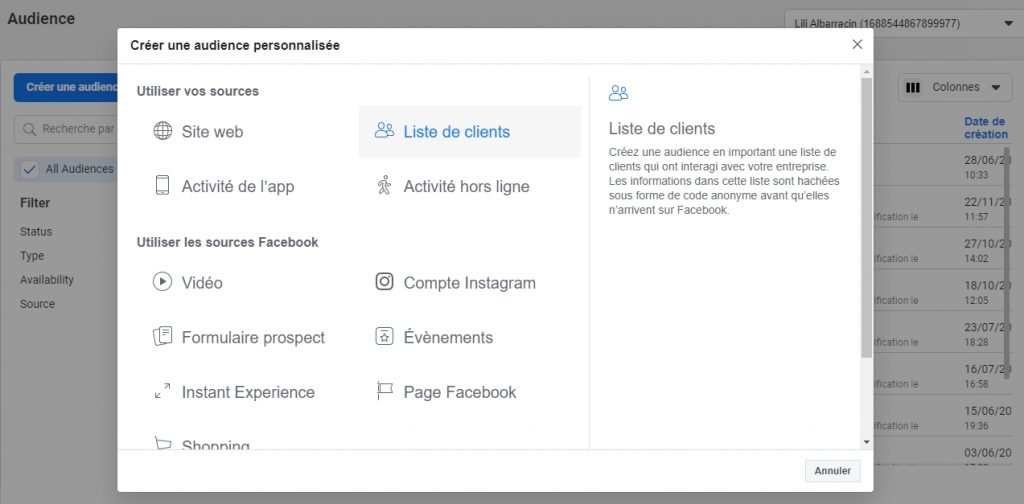Expand the Status filter
Image resolution: width=1024 pixels, height=504 pixels.
[x=36, y=232]
